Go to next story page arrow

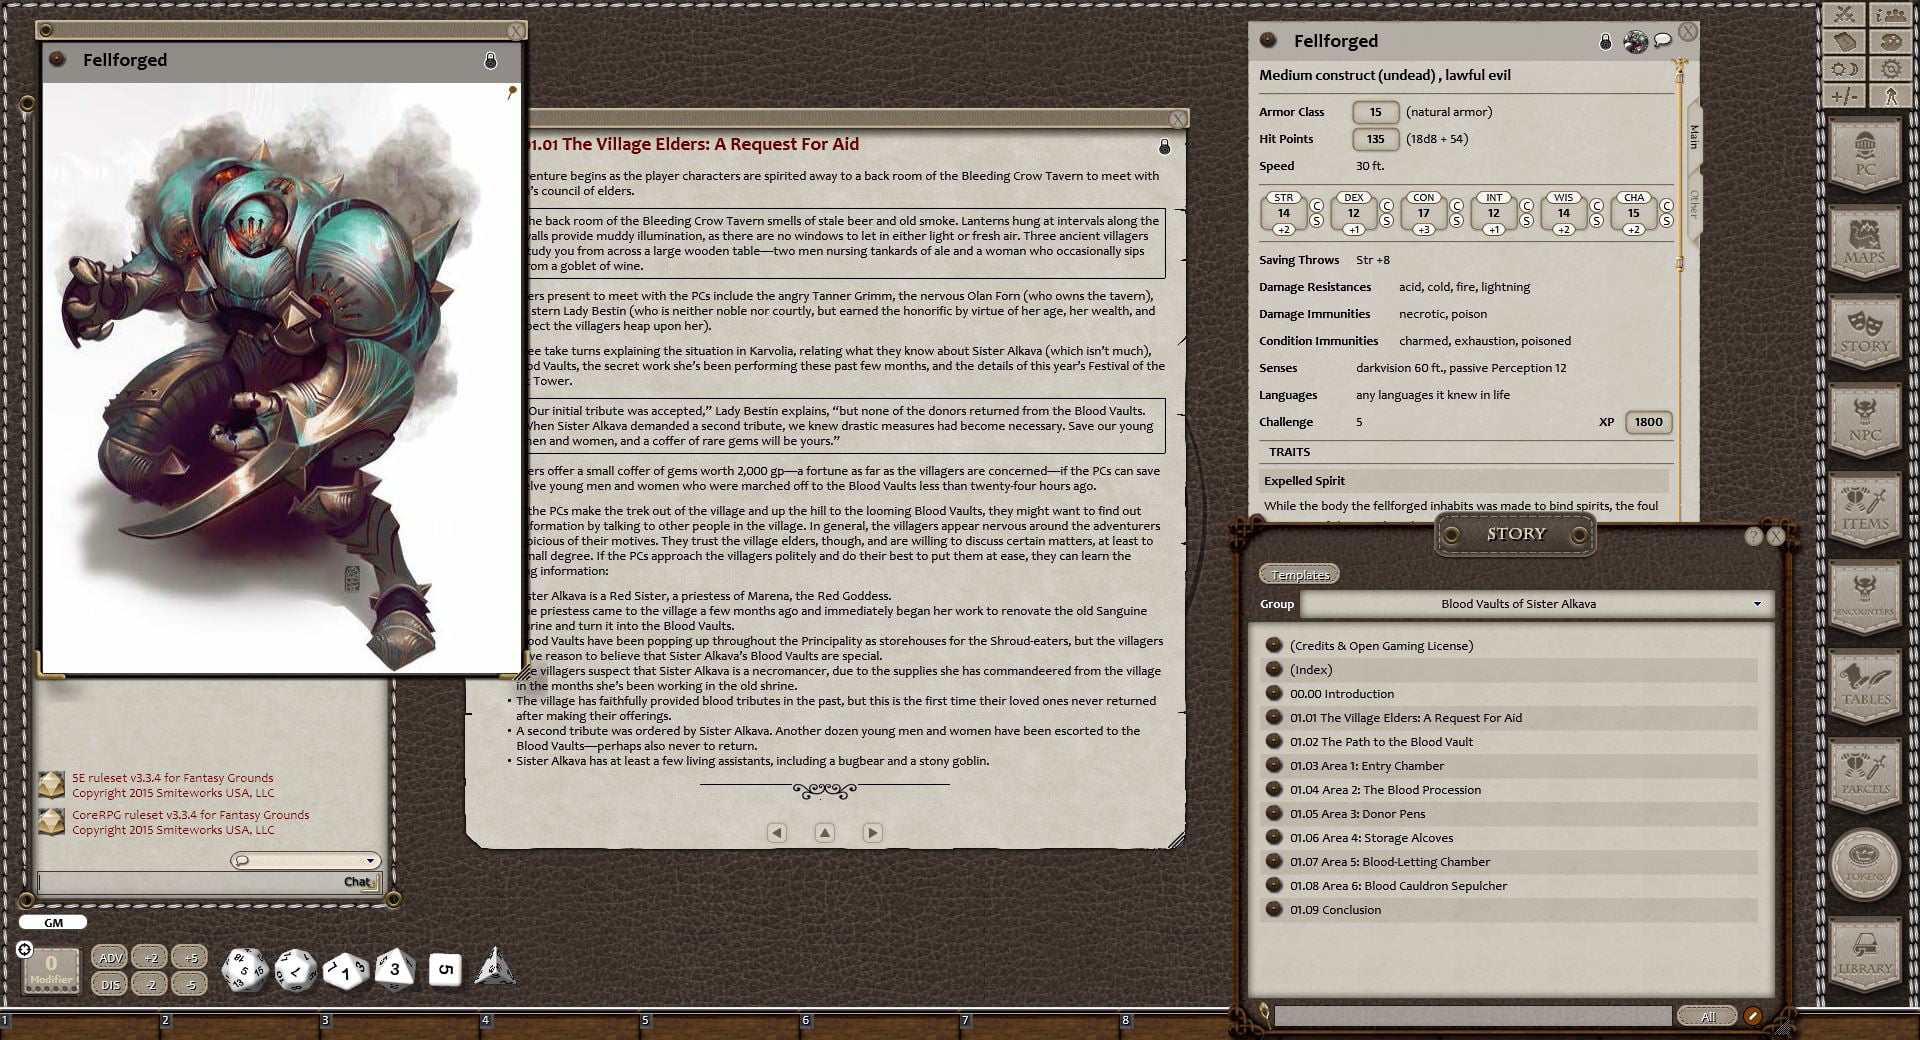(872, 832)
